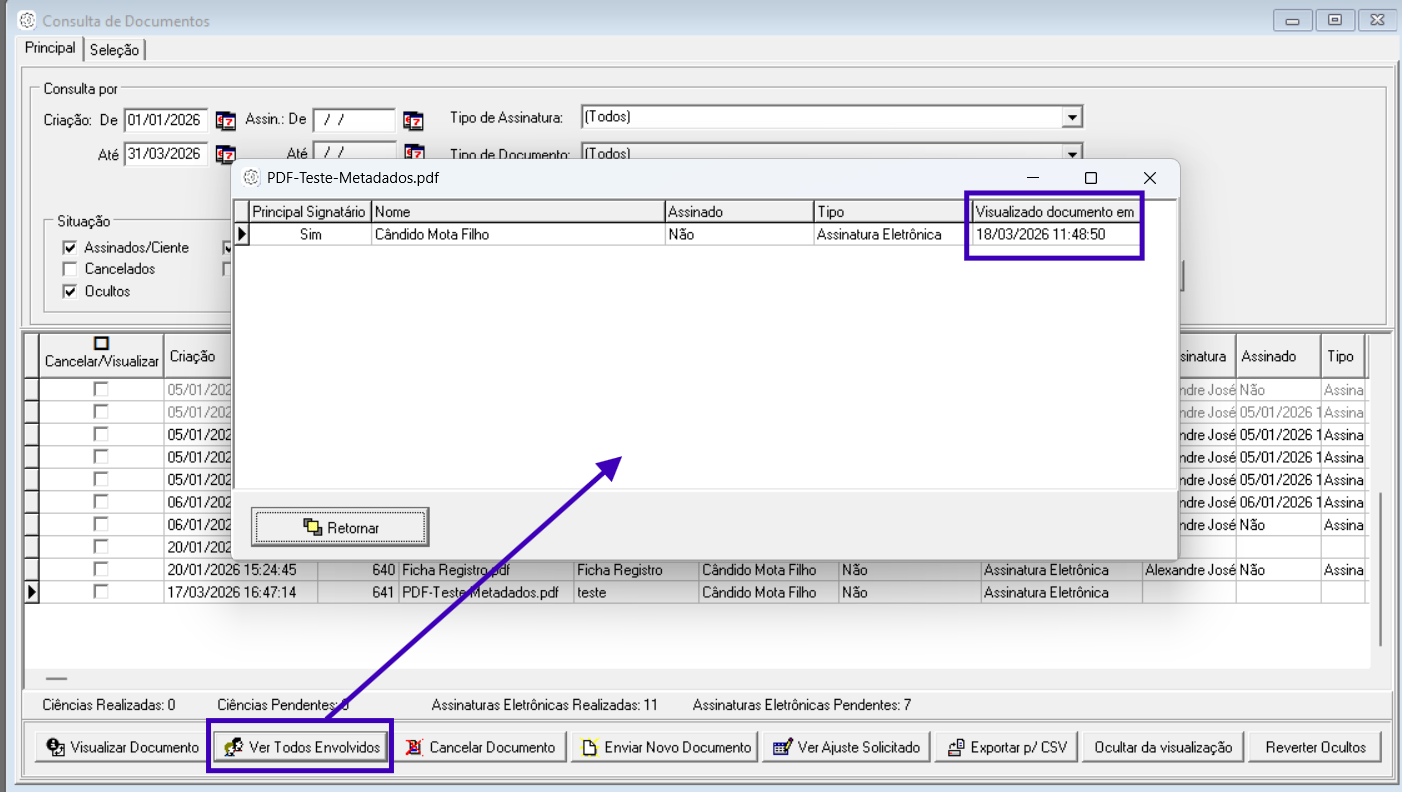
Task: Export list with Exportar p/ CSV
Action: click(1006, 747)
